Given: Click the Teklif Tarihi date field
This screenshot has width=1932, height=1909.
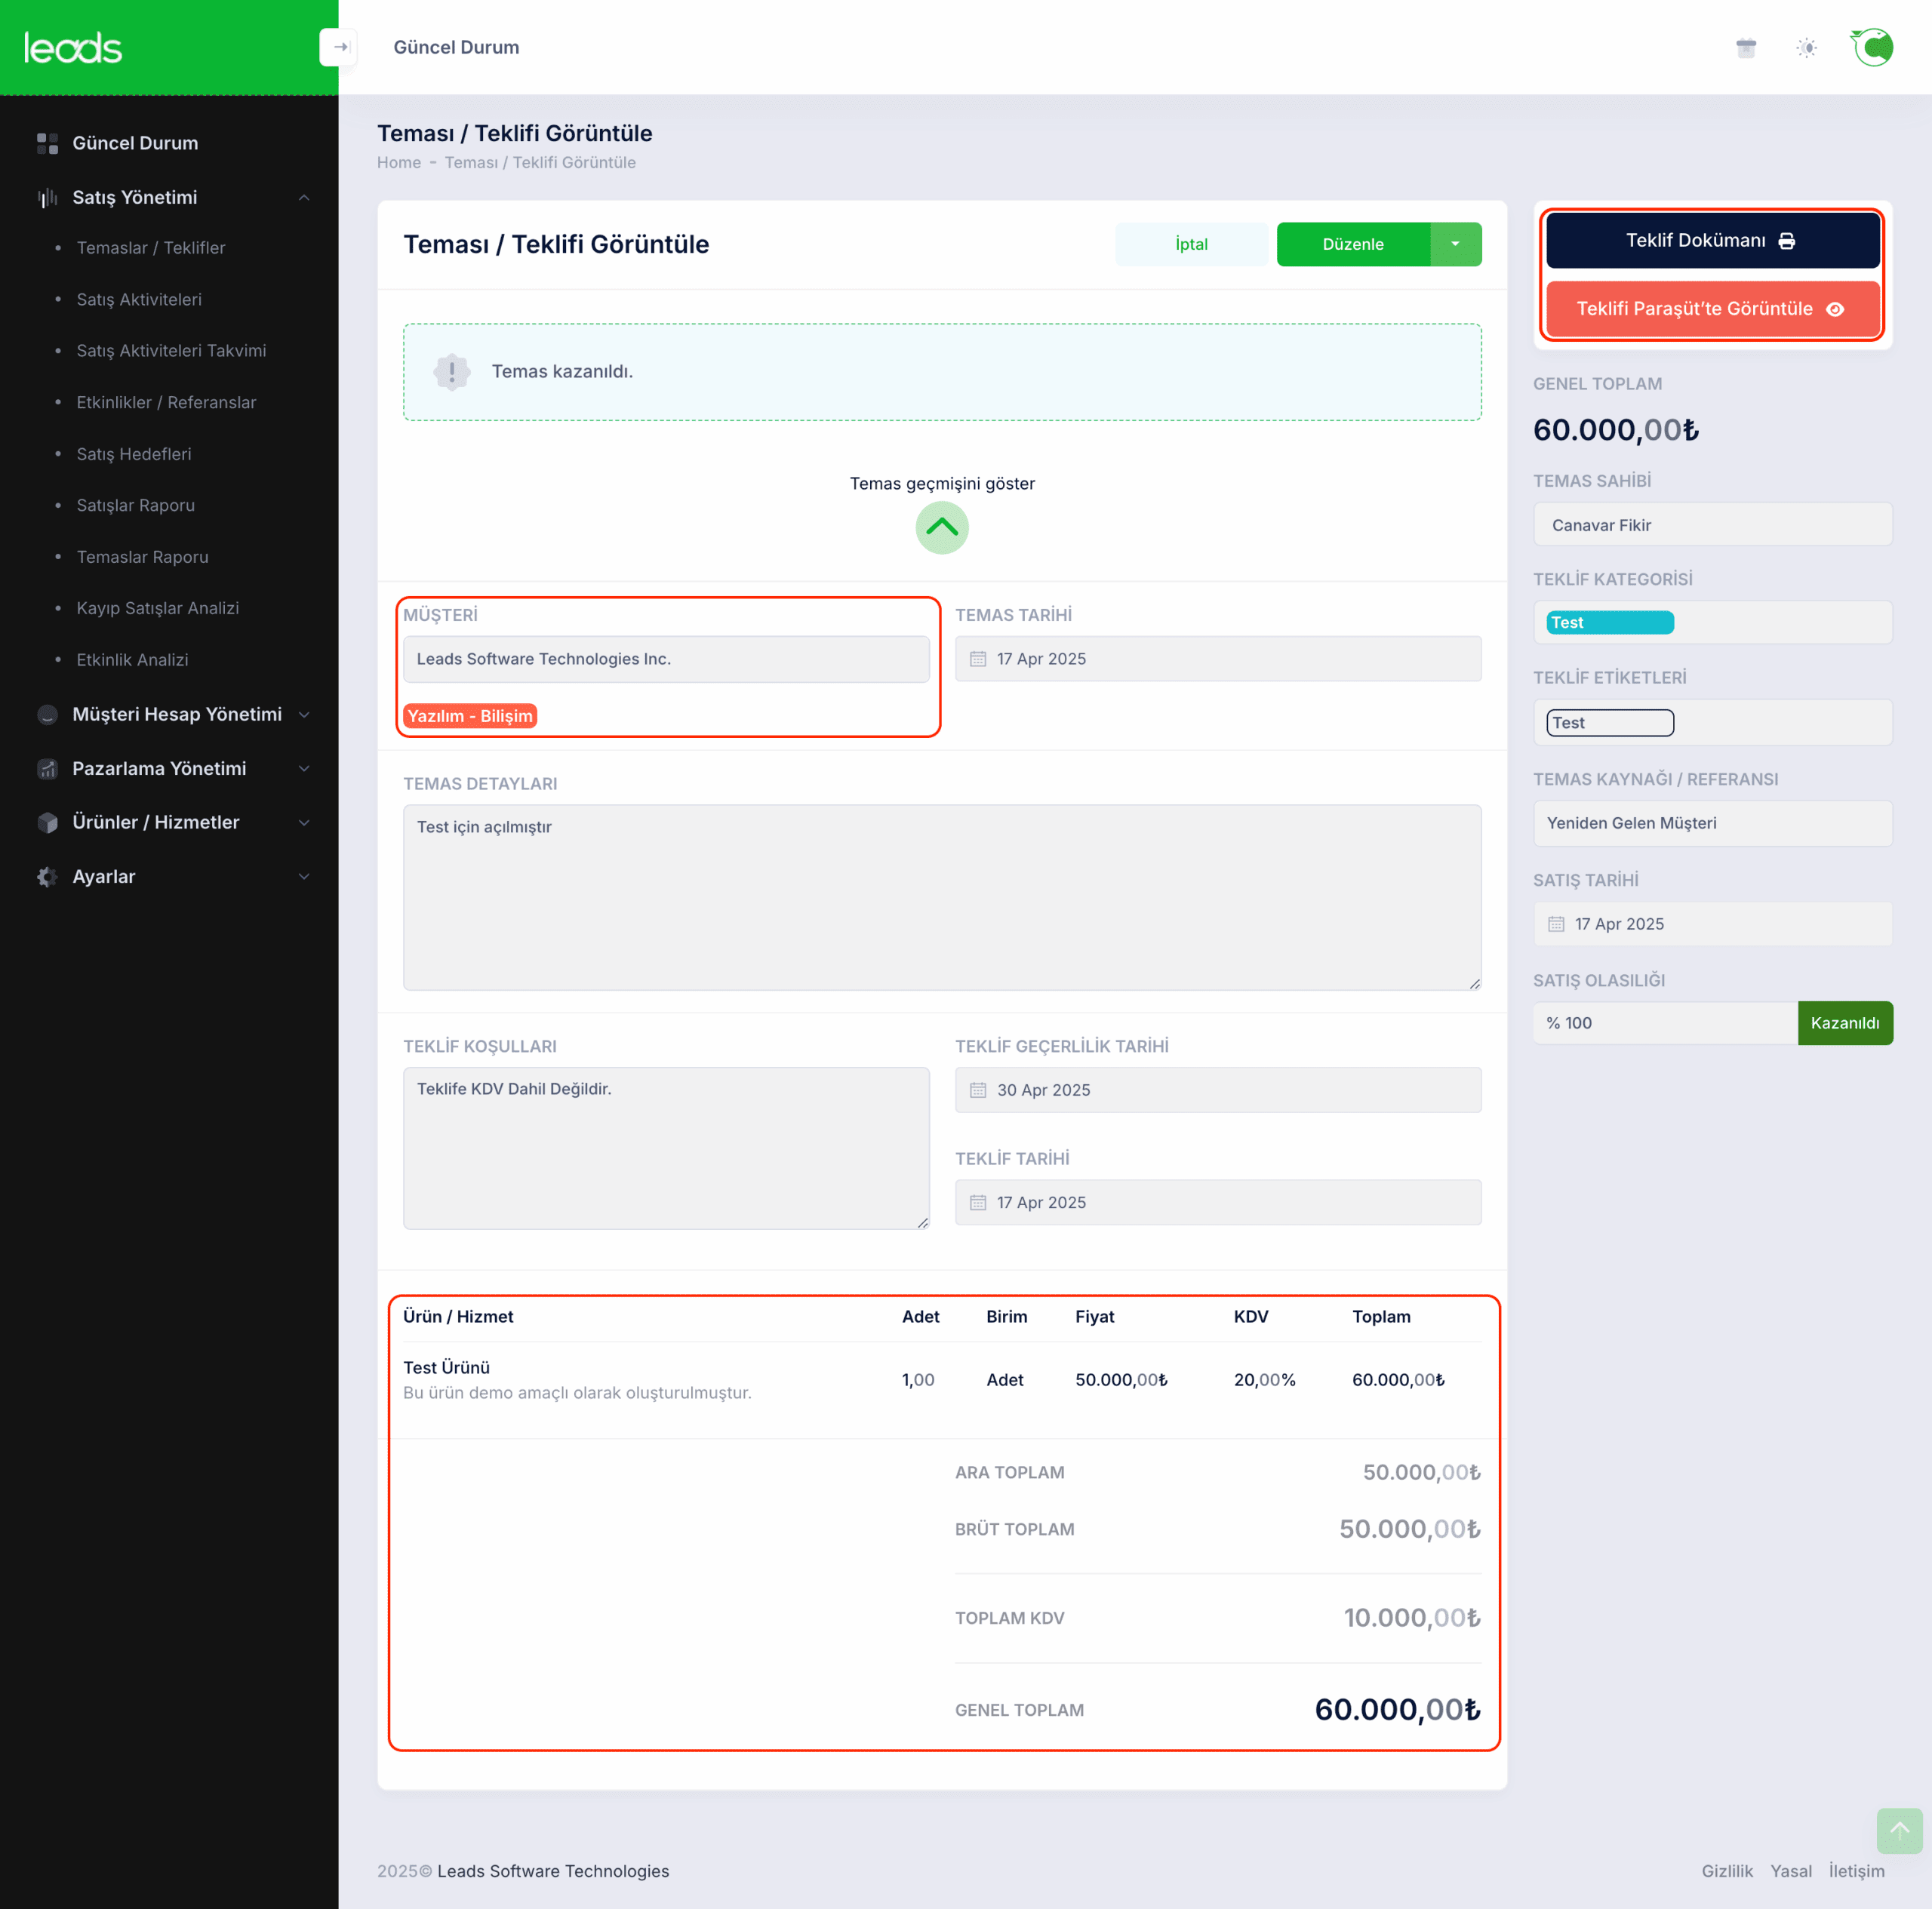Looking at the screenshot, I should pos(1218,1202).
